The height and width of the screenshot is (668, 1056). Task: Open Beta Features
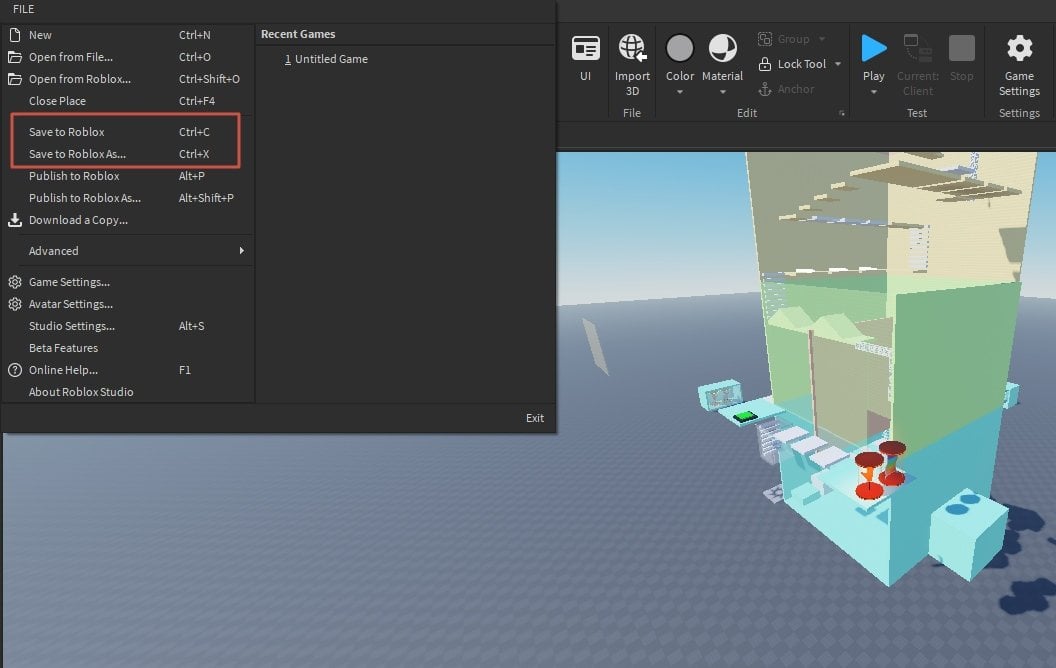127,348
